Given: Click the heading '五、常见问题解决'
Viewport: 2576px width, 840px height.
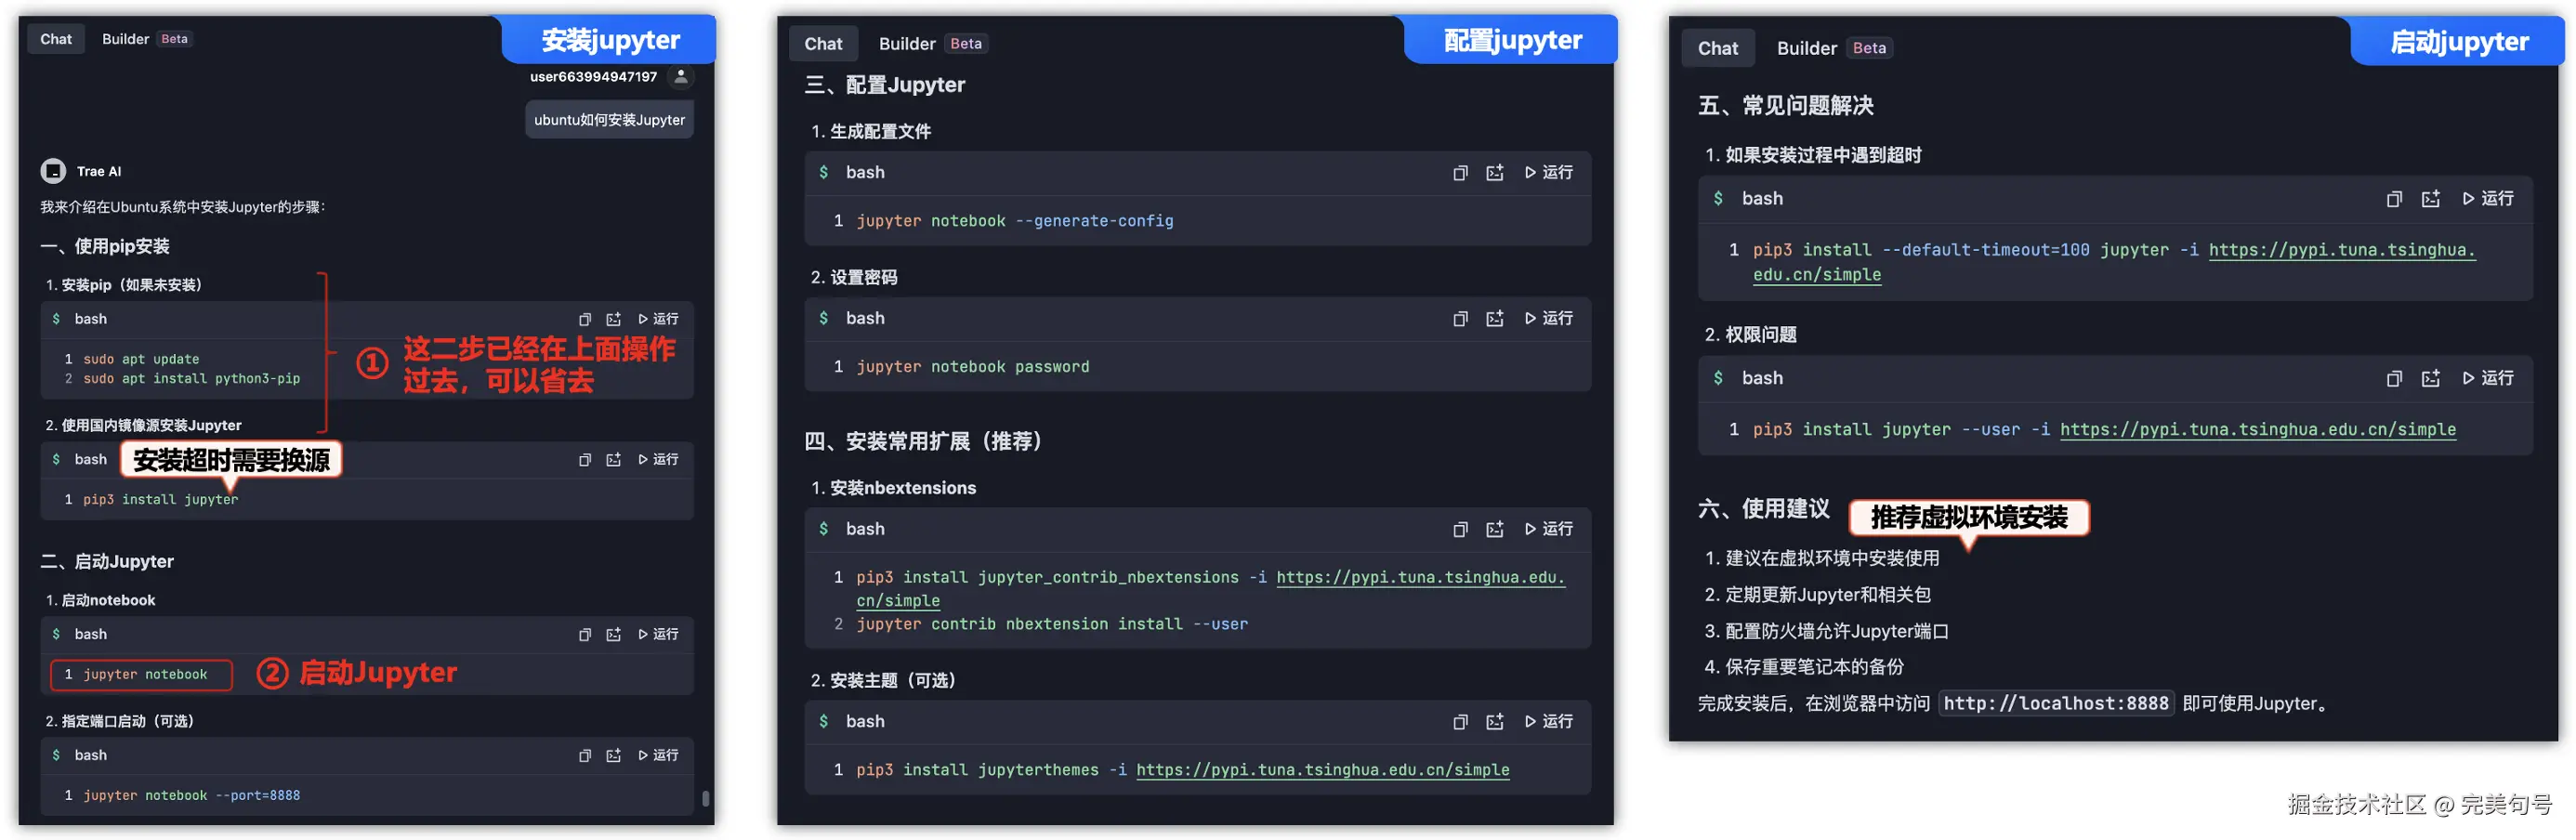Looking at the screenshot, I should [x=1786, y=106].
